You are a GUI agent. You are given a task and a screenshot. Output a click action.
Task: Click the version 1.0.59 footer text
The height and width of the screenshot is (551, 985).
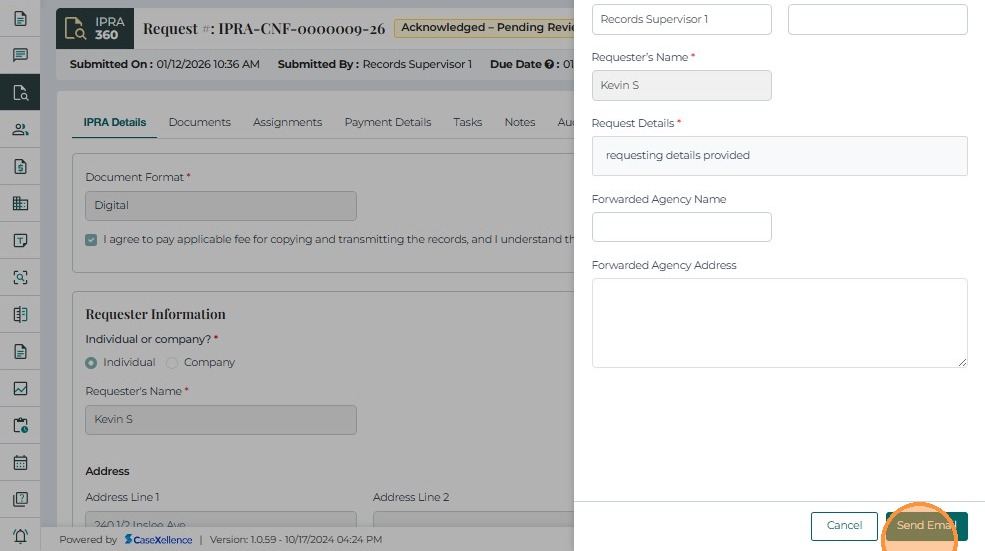click(x=296, y=540)
